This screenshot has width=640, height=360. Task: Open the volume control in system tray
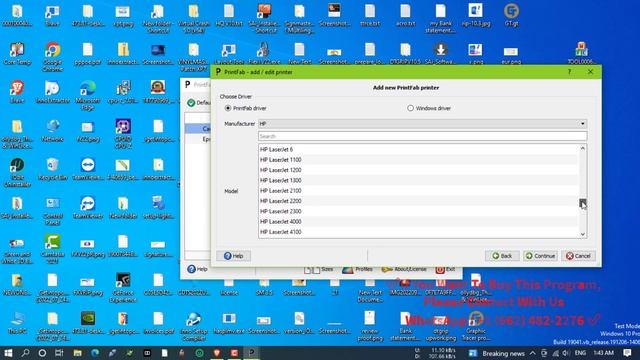(566, 353)
